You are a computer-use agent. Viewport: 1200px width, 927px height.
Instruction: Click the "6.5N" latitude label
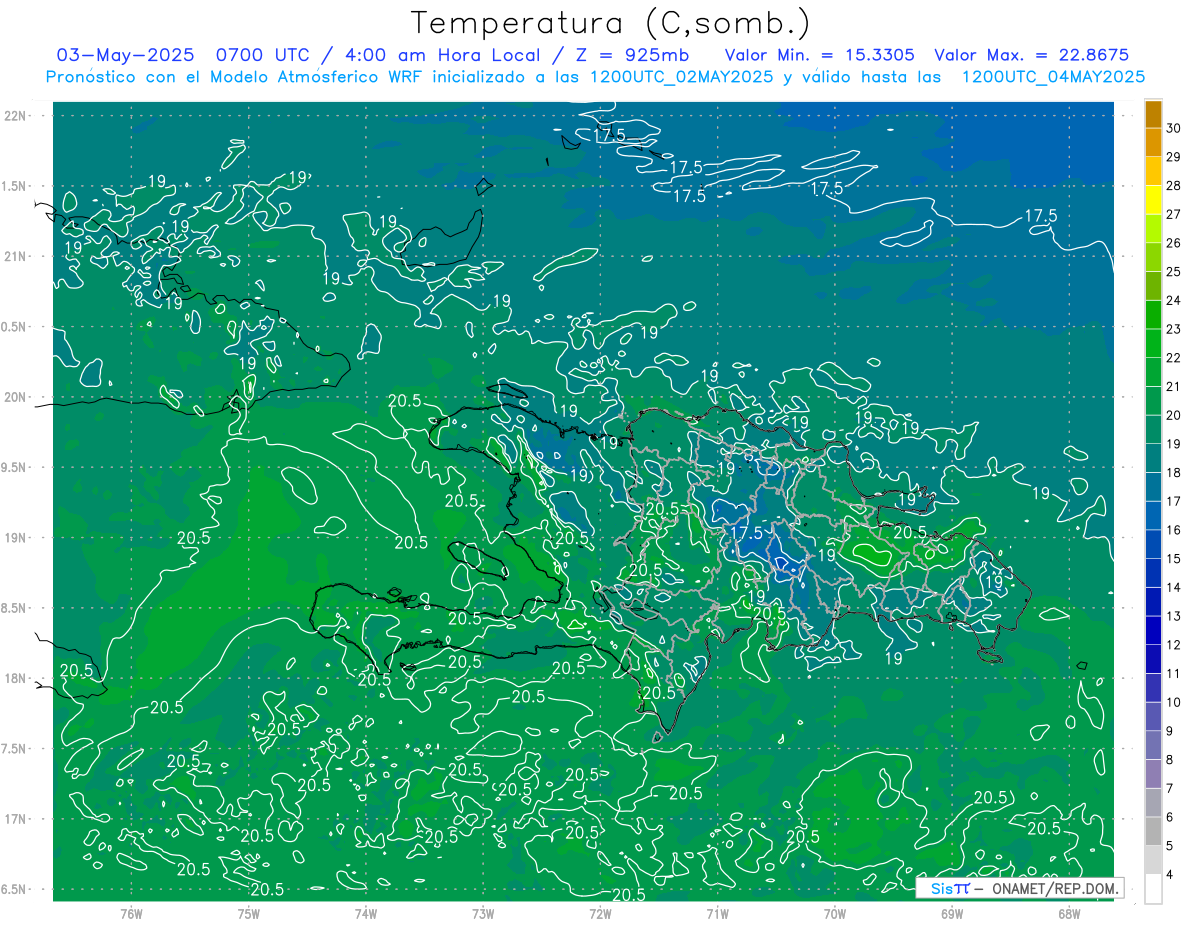coord(15,889)
